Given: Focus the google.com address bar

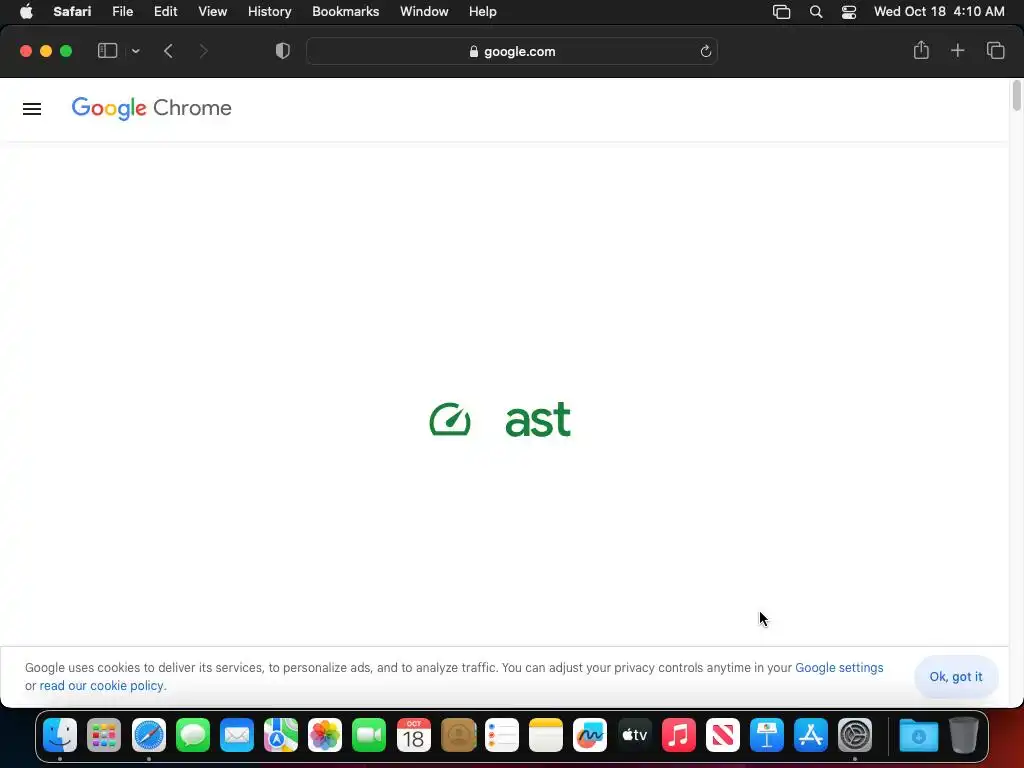Looking at the screenshot, I should pyautogui.click(x=512, y=51).
